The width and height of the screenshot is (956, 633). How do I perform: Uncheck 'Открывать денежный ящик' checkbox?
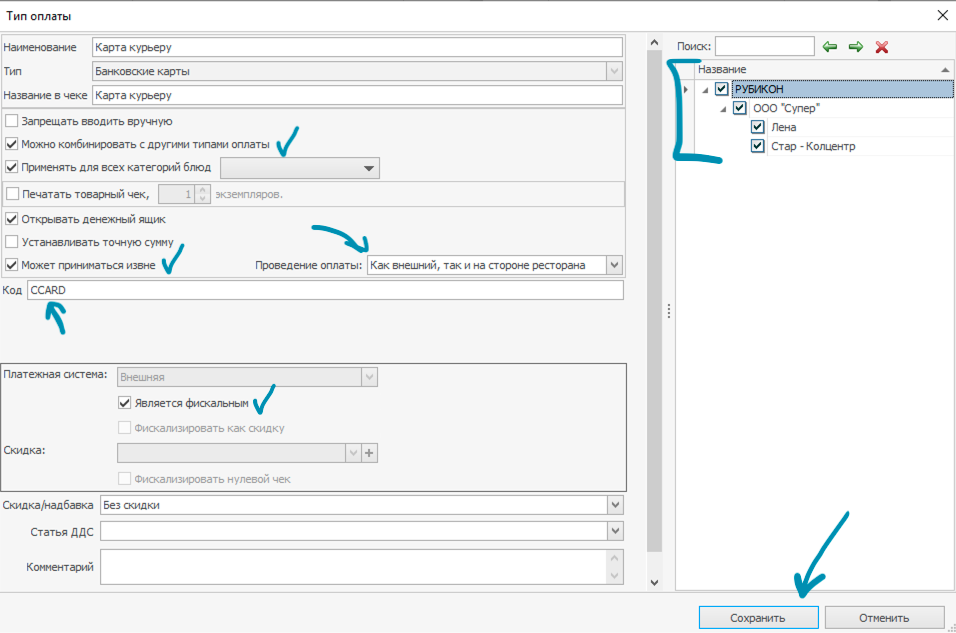tap(12, 219)
